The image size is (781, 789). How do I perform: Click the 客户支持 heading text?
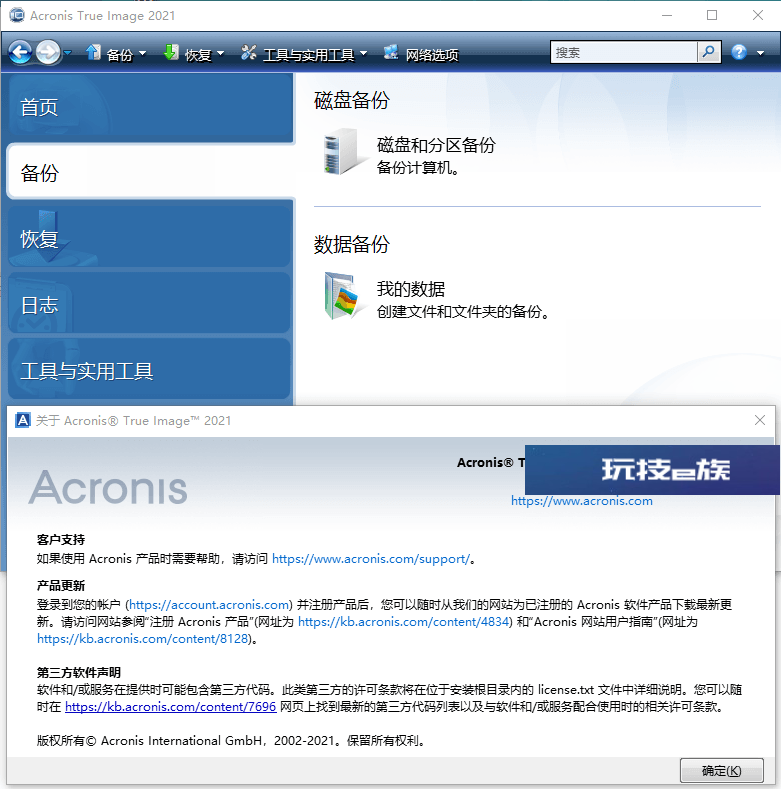(x=61, y=539)
